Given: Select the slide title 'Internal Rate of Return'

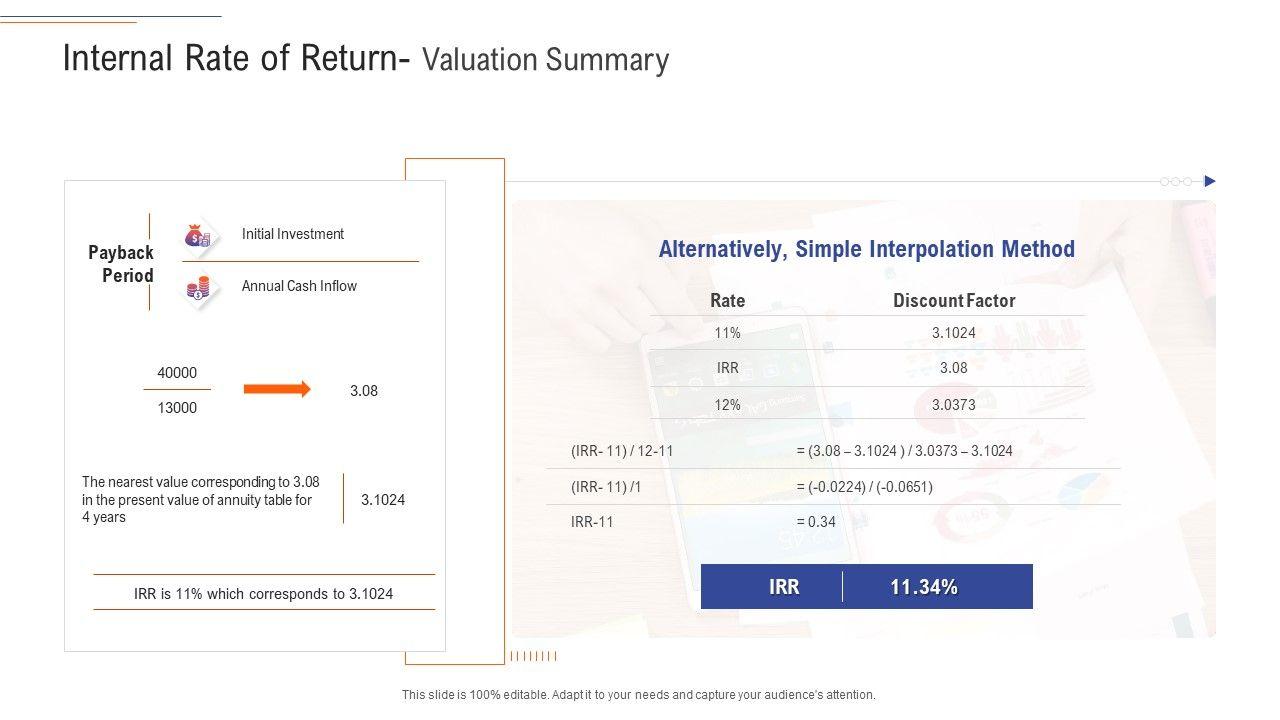Looking at the screenshot, I should point(230,59).
